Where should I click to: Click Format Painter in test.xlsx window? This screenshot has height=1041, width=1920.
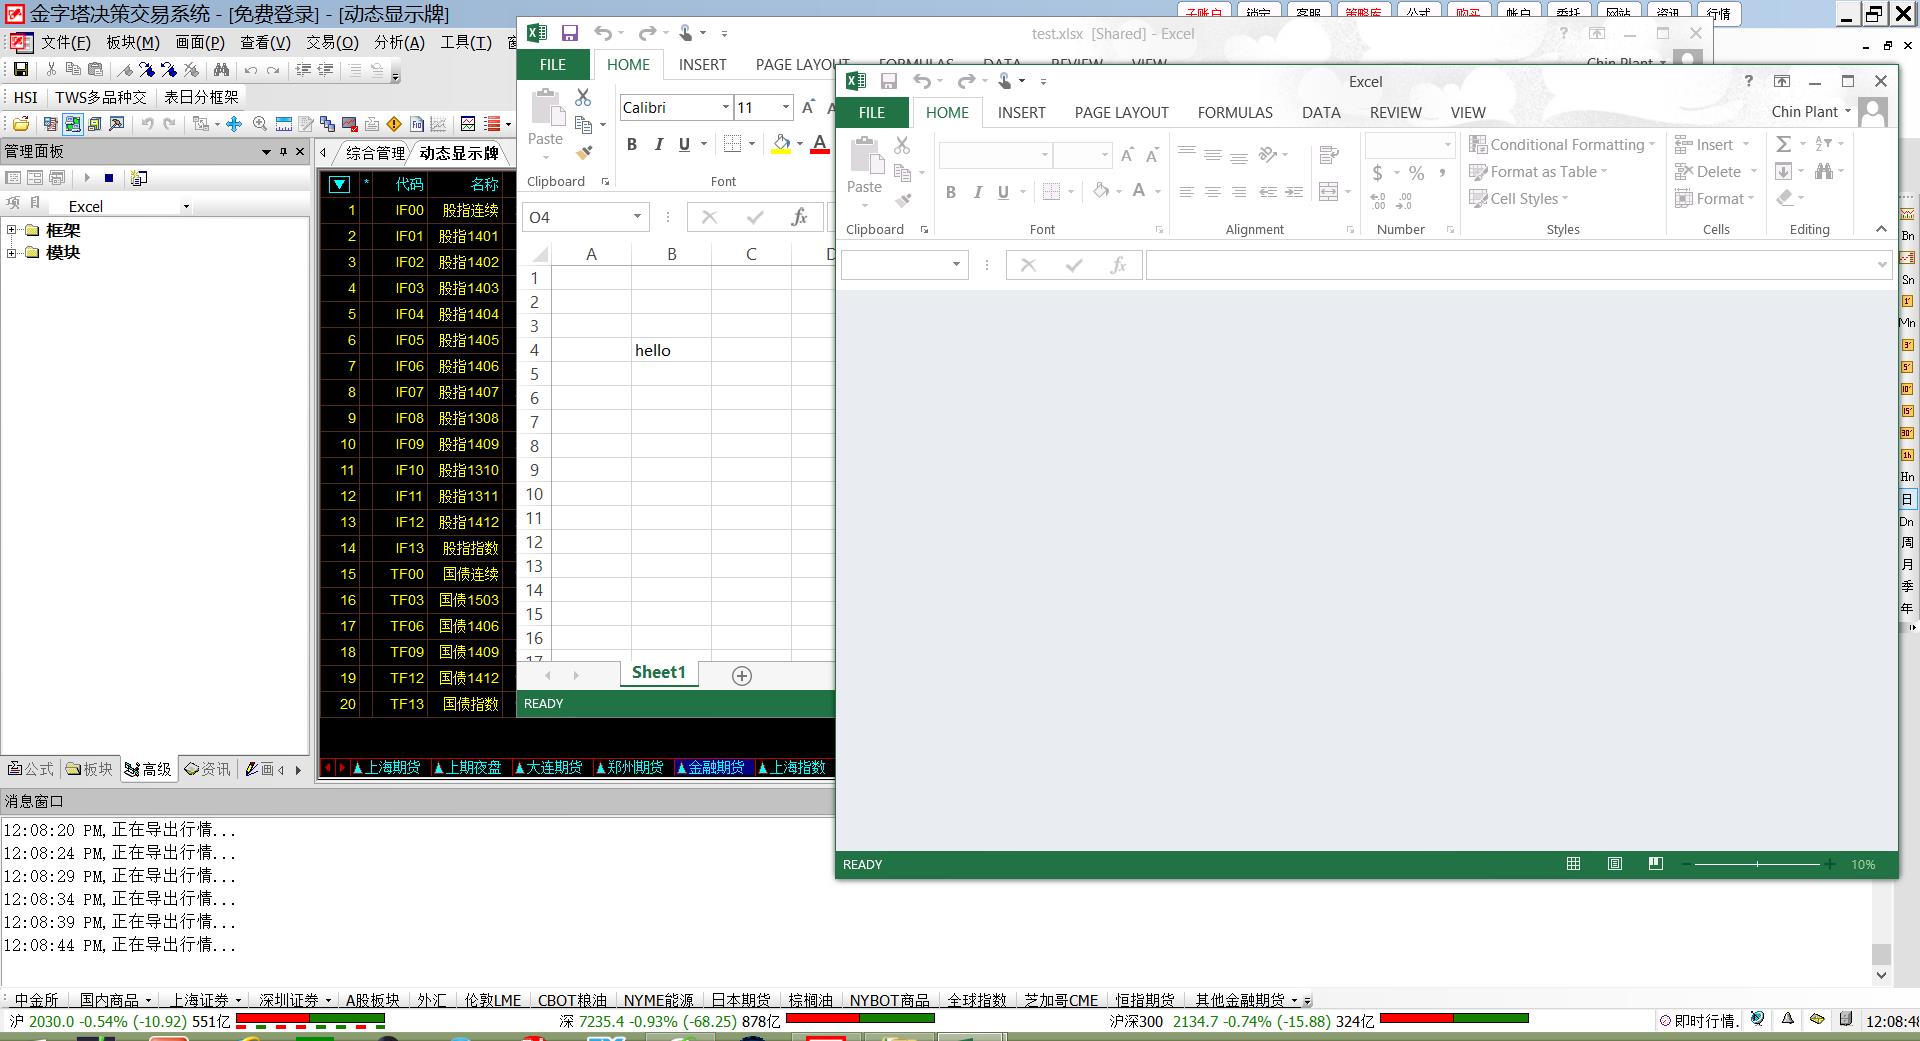click(584, 152)
